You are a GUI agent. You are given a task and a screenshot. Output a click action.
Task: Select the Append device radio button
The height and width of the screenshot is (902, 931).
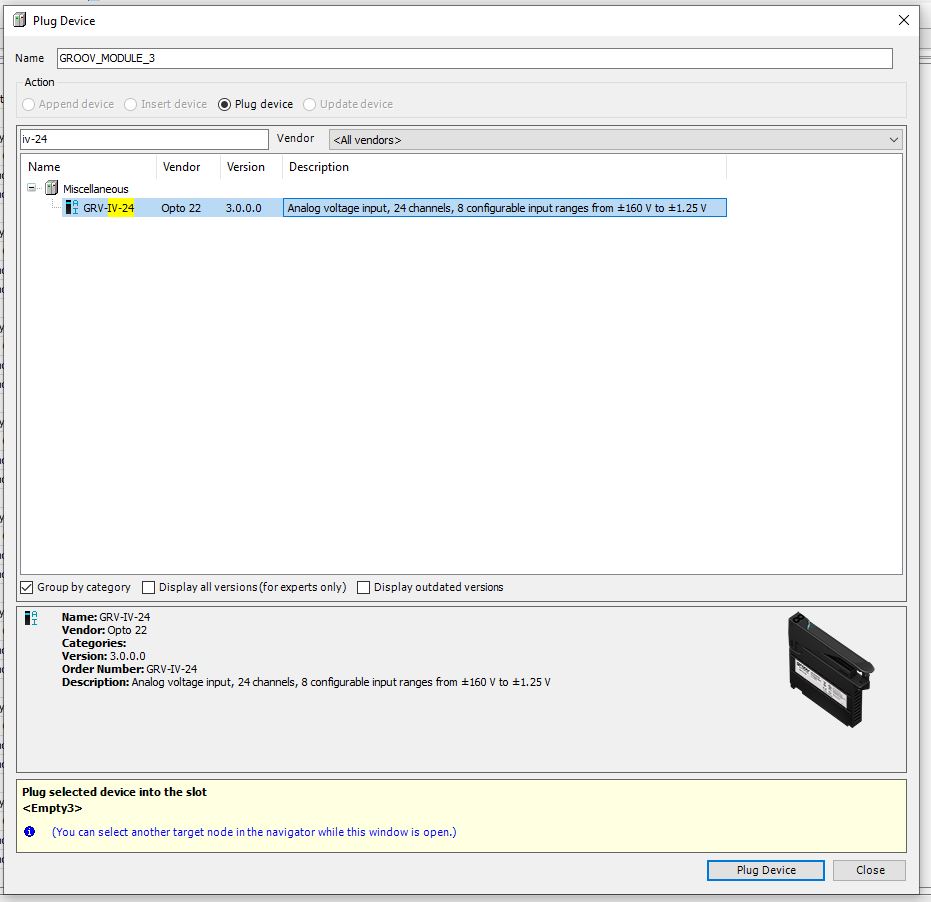[x=28, y=105]
